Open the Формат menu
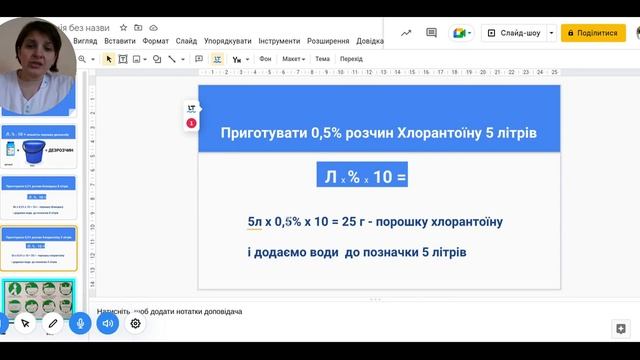640x360 pixels. click(156, 41)
